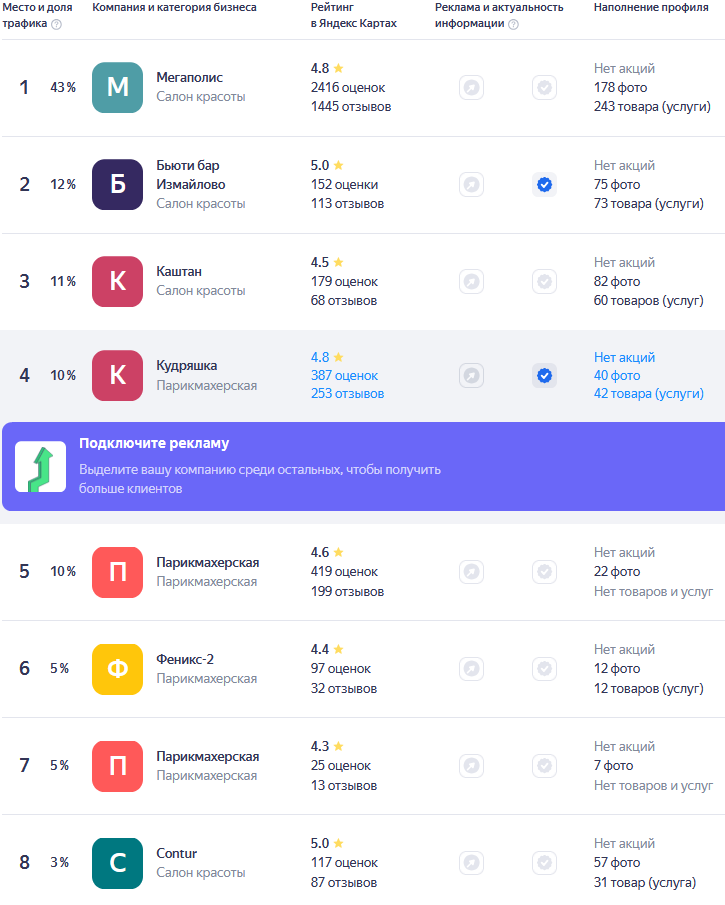Click the Каштан company avatar icon
725x905 pixels.
tap(117, 281)
